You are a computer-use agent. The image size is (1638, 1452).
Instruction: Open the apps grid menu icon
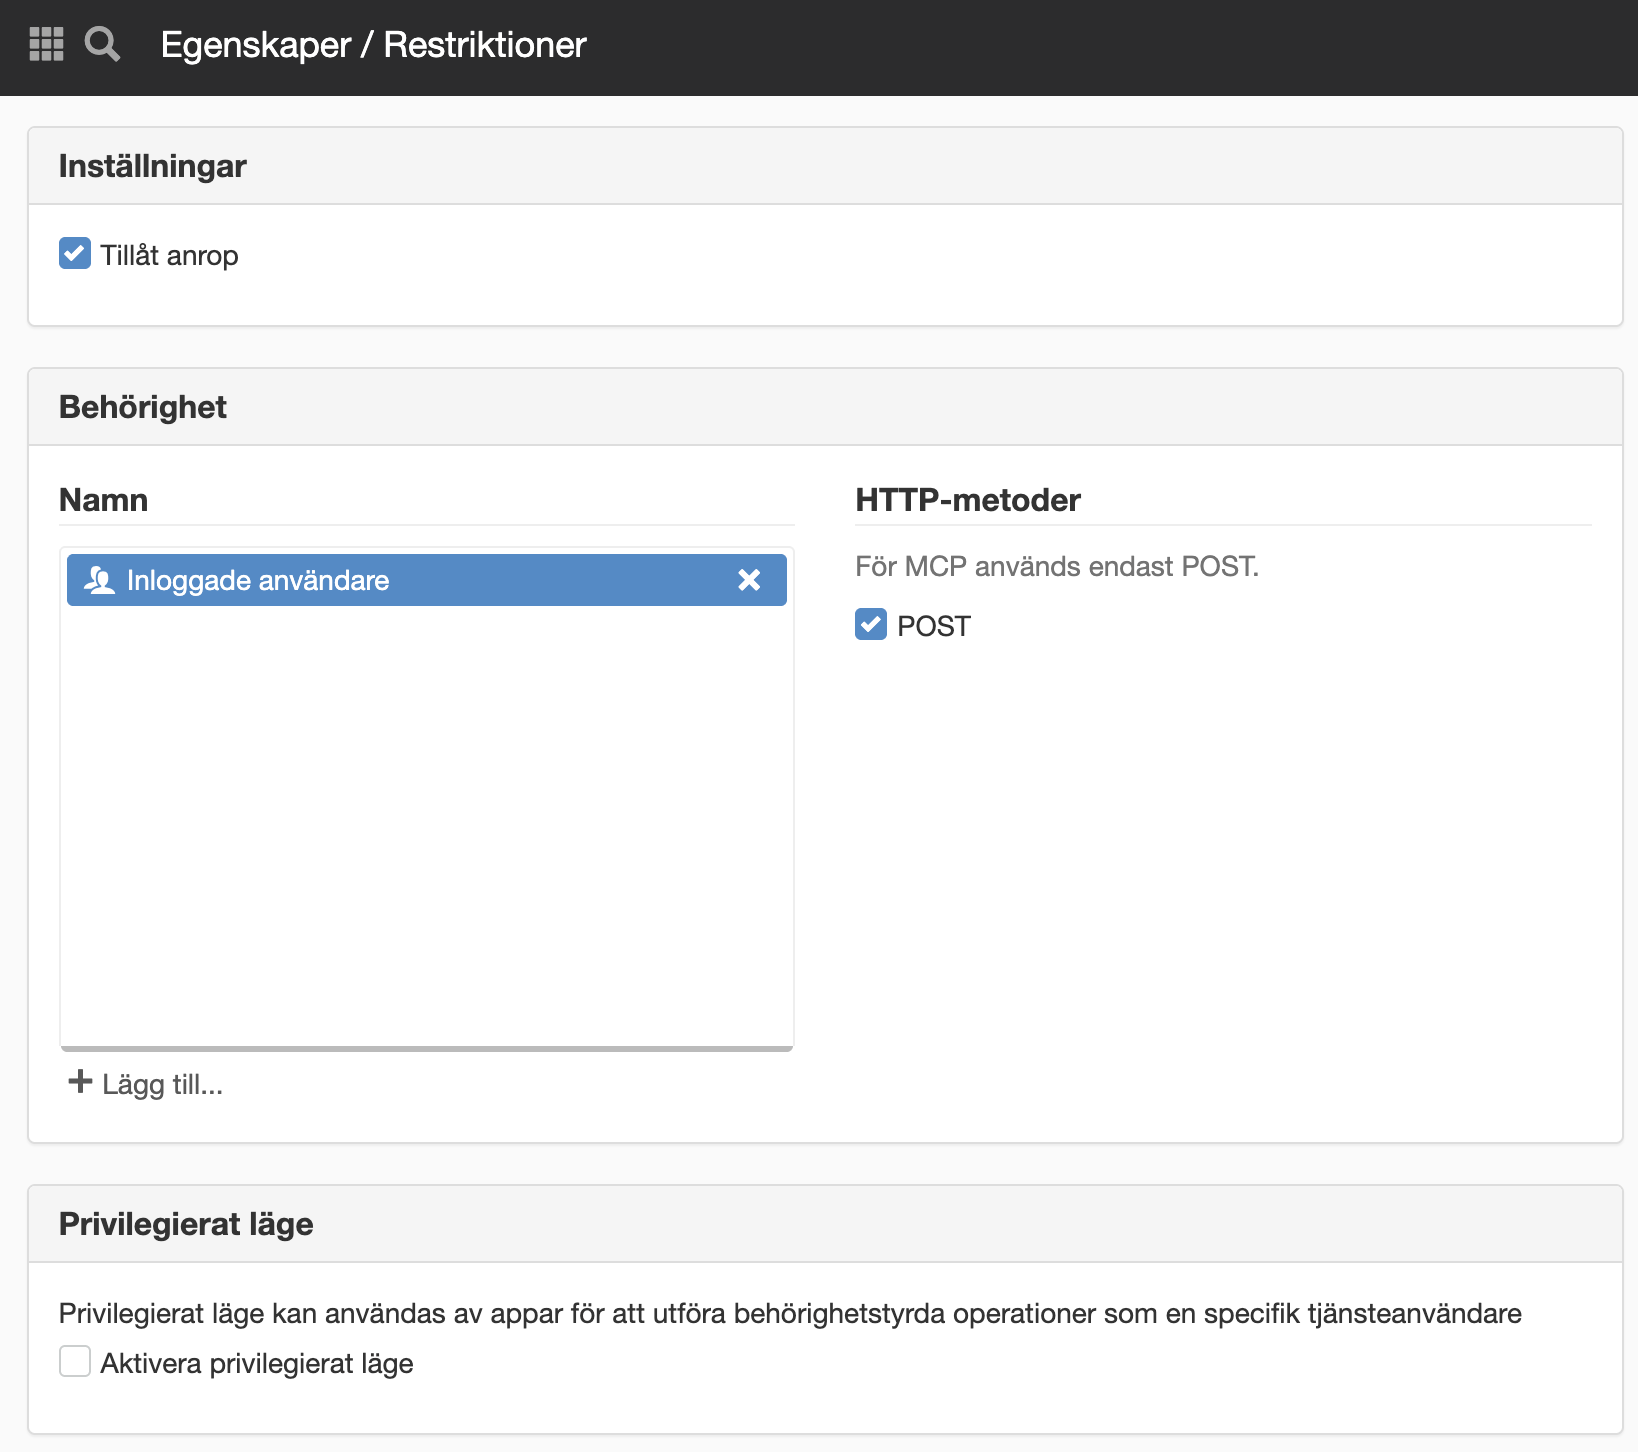[46, 44]
